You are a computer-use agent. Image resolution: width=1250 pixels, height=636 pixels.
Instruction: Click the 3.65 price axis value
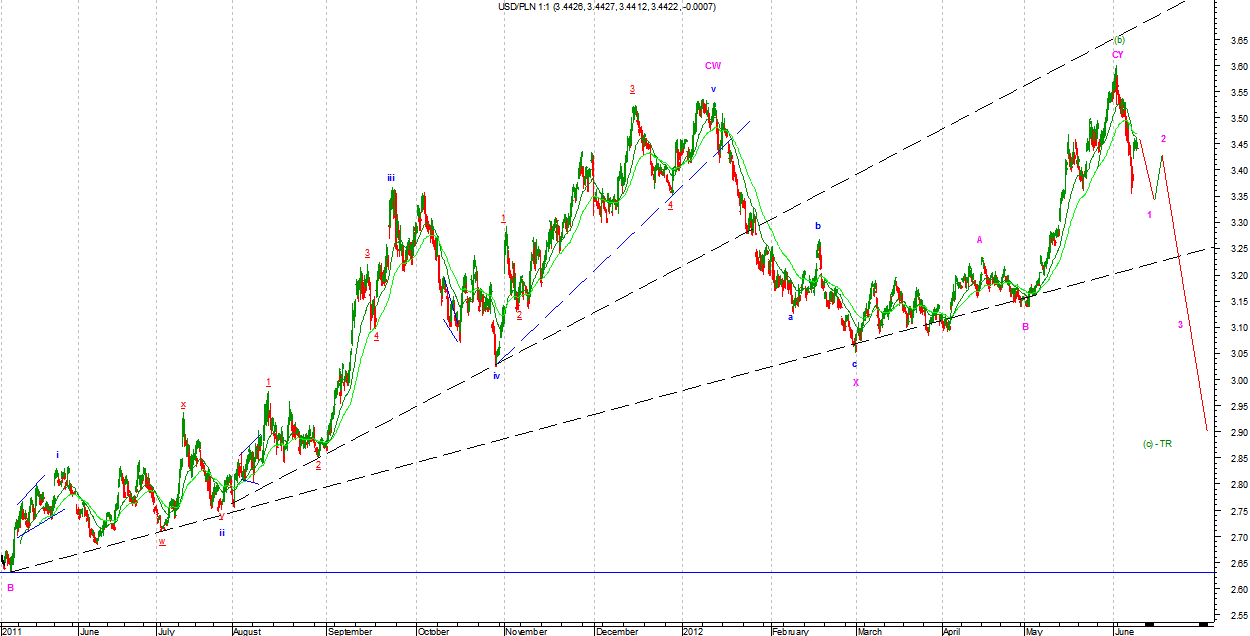[1232, 42]
